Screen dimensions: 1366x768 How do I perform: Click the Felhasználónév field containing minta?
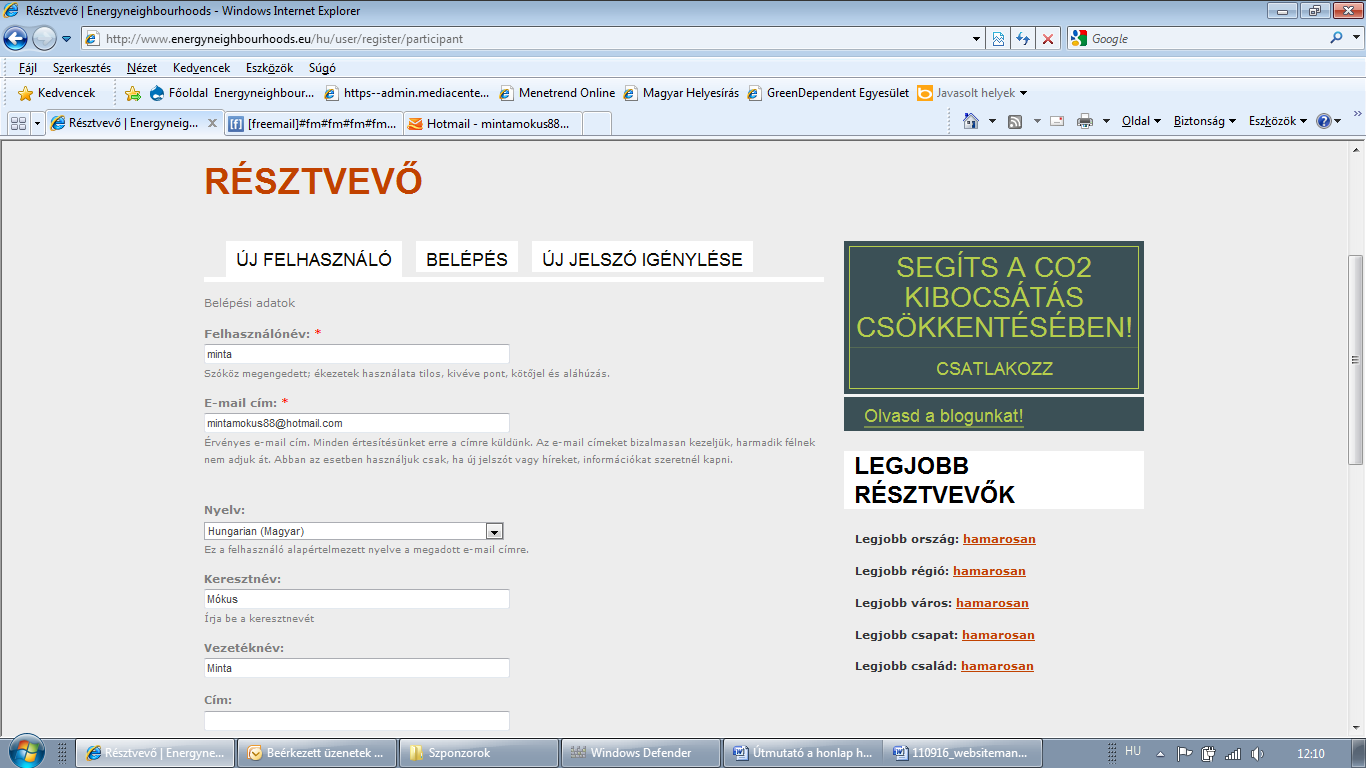(x=357, y=354)
